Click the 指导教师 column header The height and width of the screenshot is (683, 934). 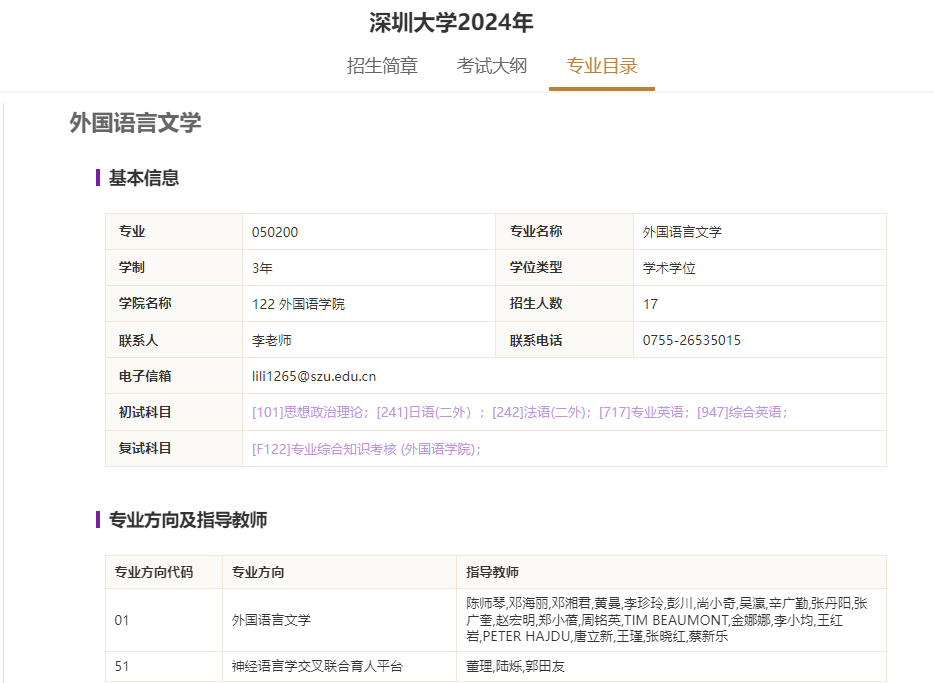point(671,572)
